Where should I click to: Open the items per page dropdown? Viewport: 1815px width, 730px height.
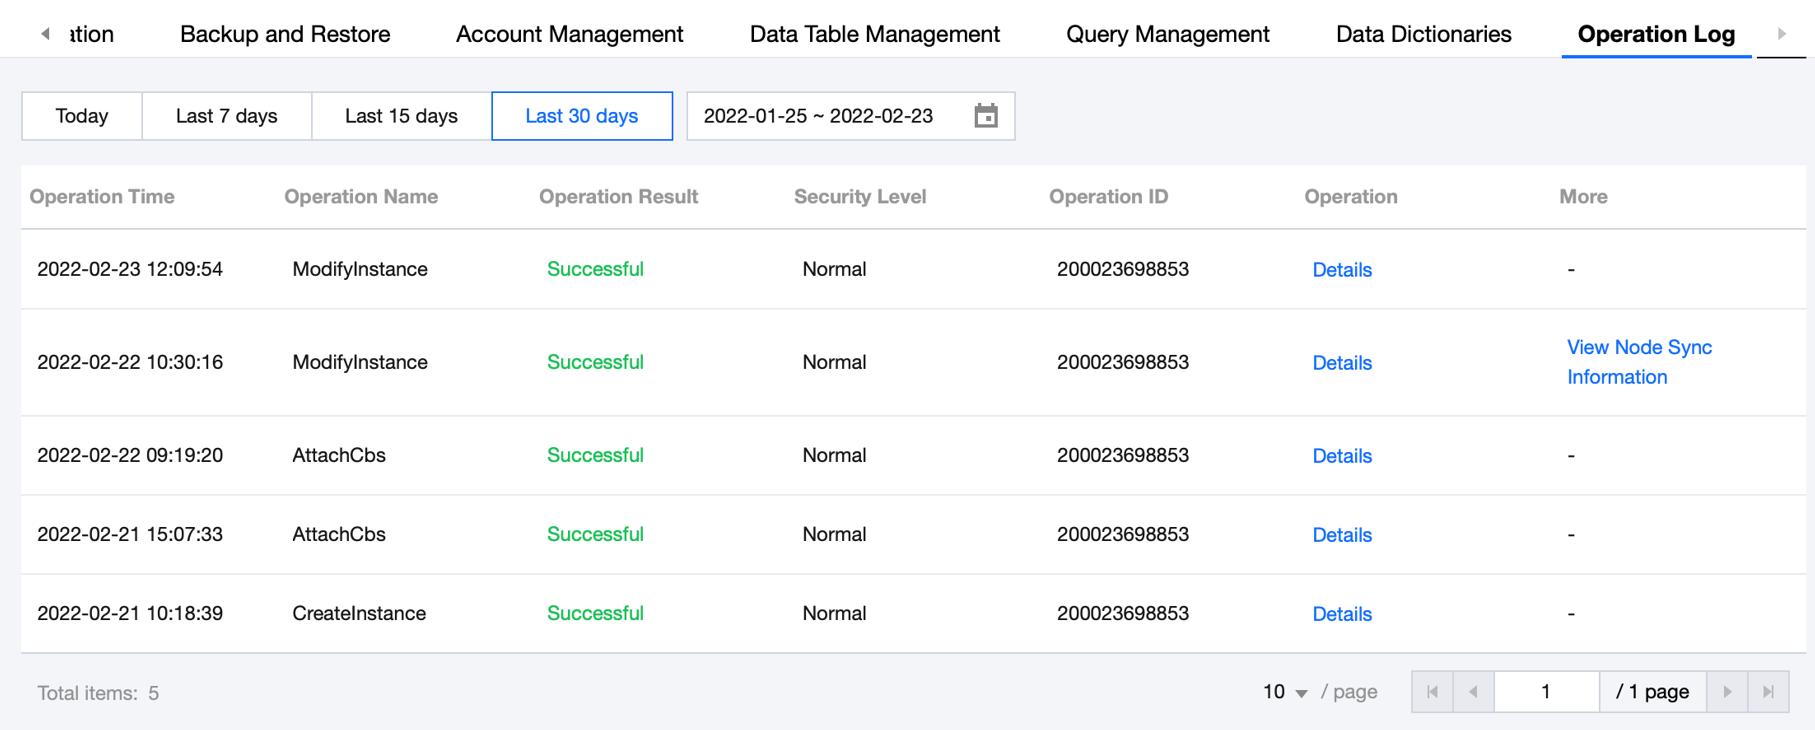(x=1285, y=692)
